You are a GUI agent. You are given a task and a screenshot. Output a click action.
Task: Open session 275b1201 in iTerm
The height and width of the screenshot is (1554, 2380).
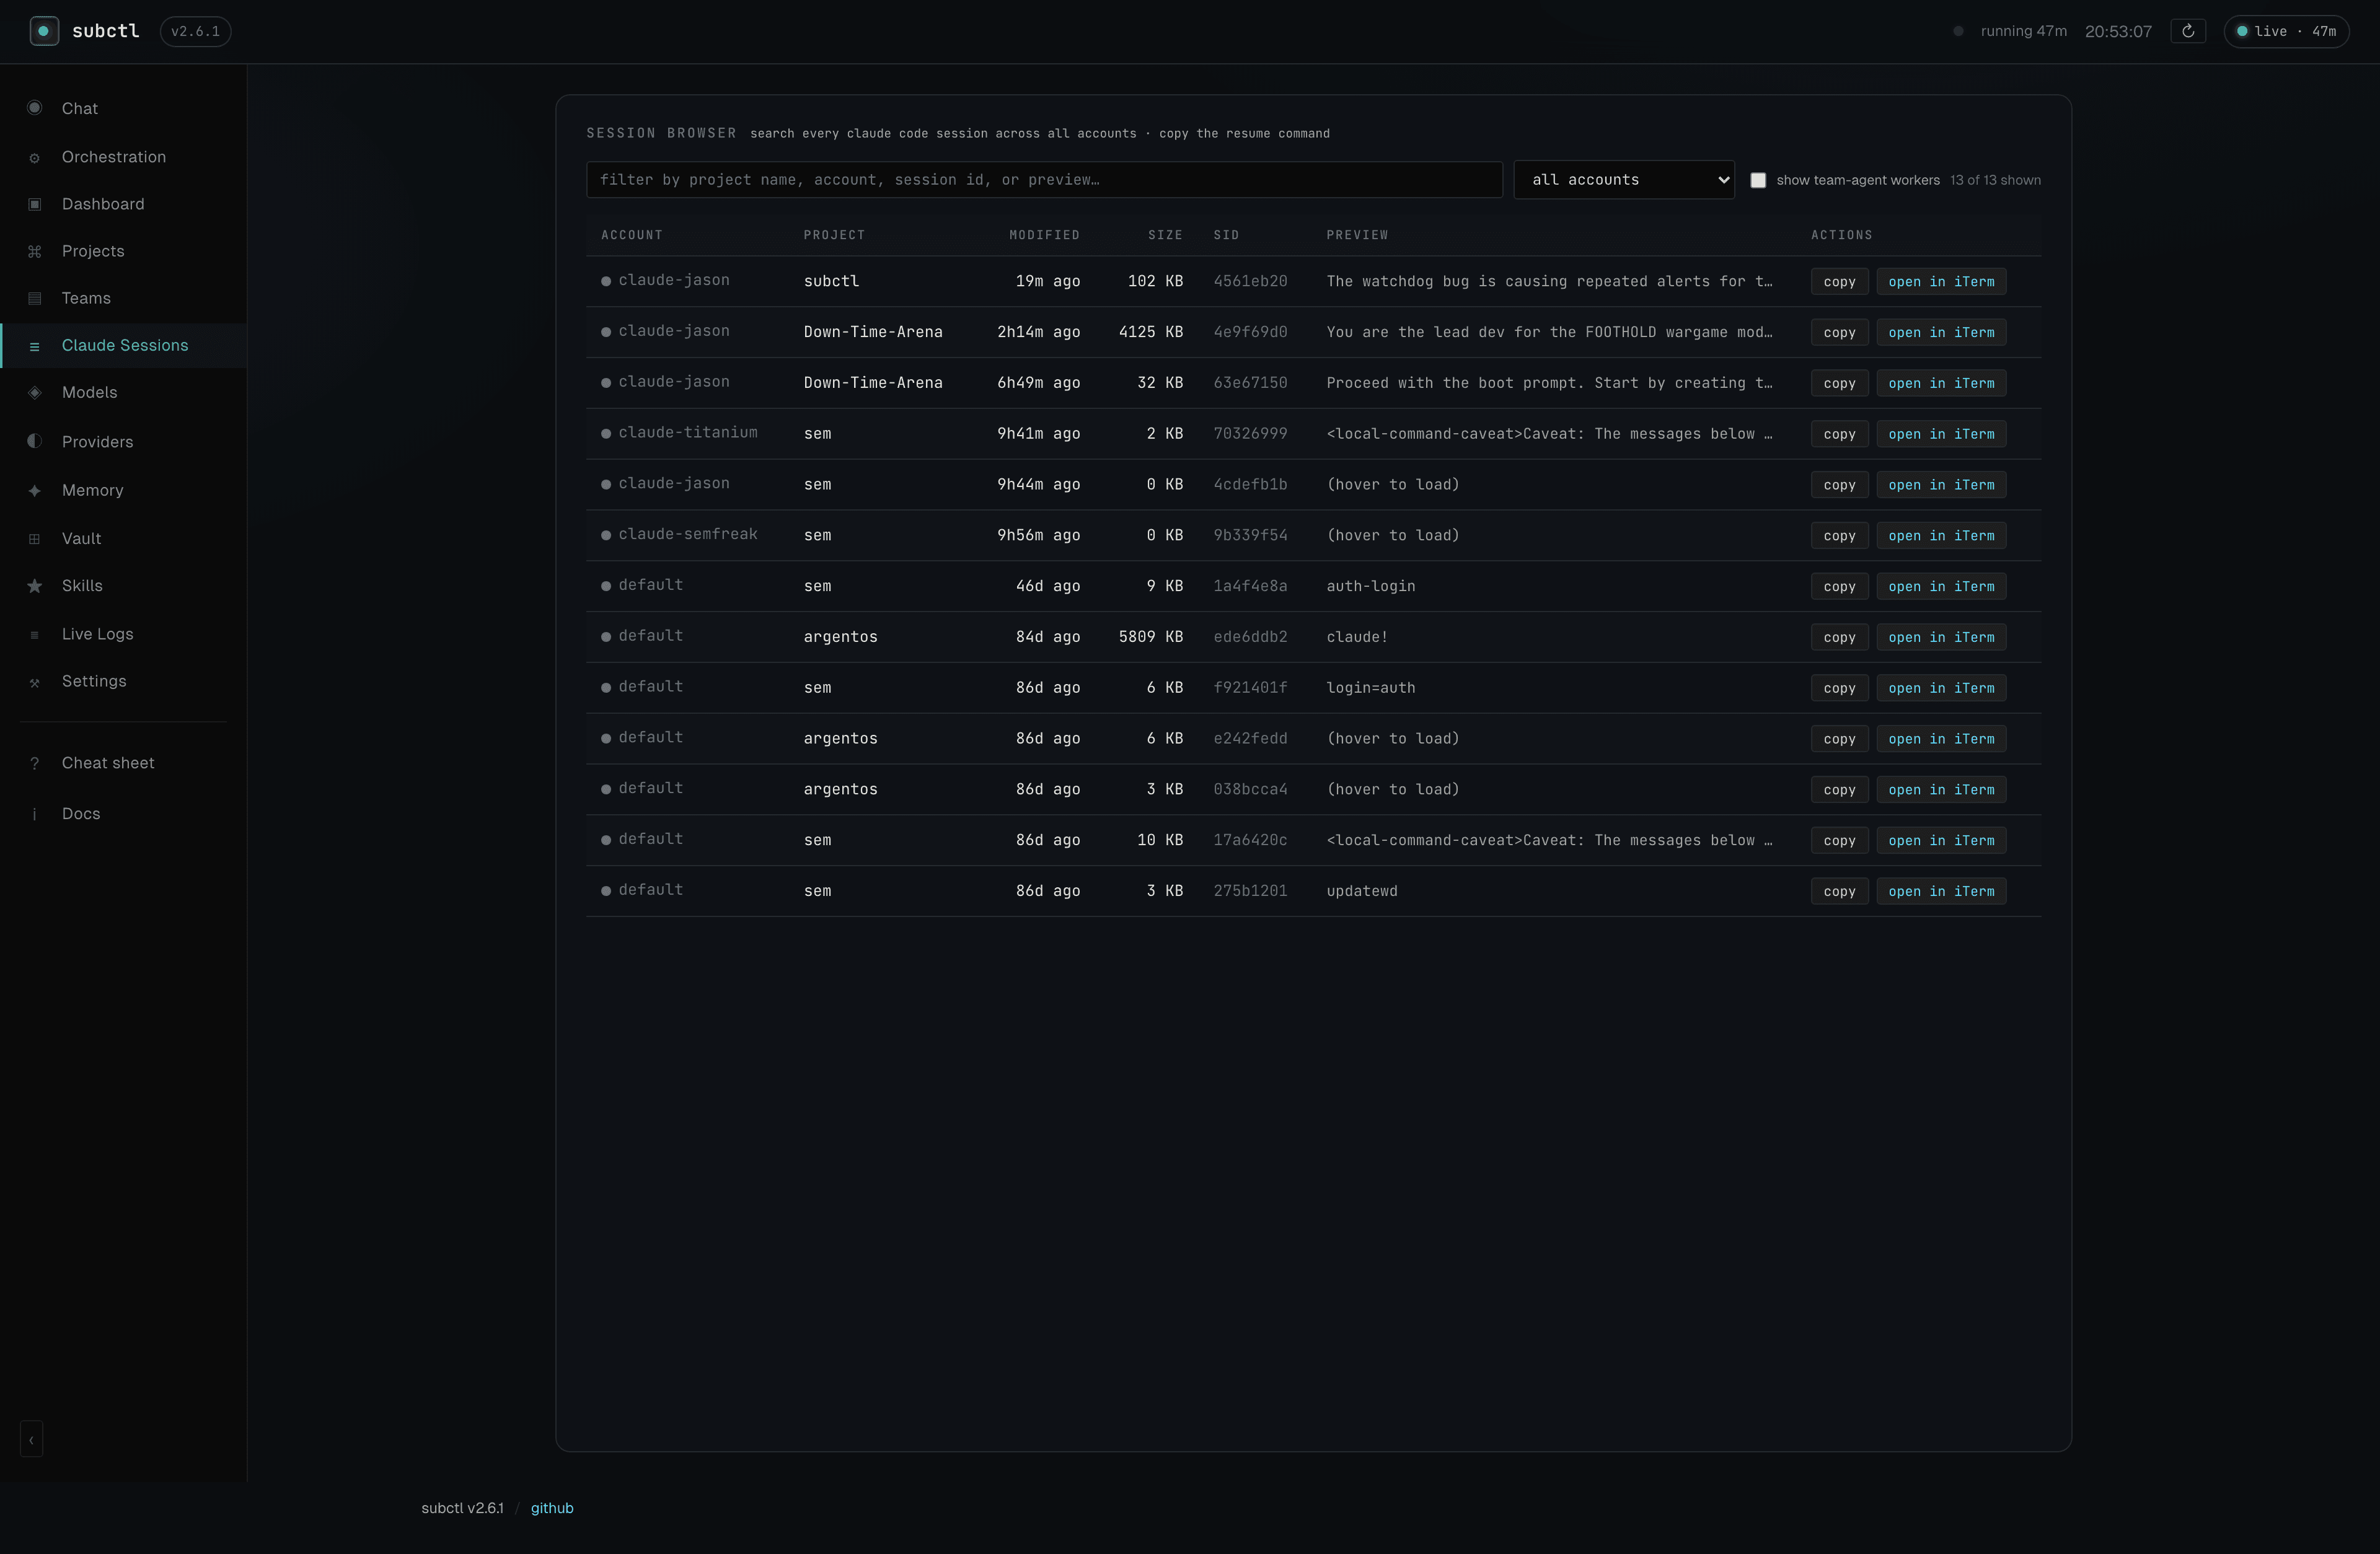pos(1941,891)
